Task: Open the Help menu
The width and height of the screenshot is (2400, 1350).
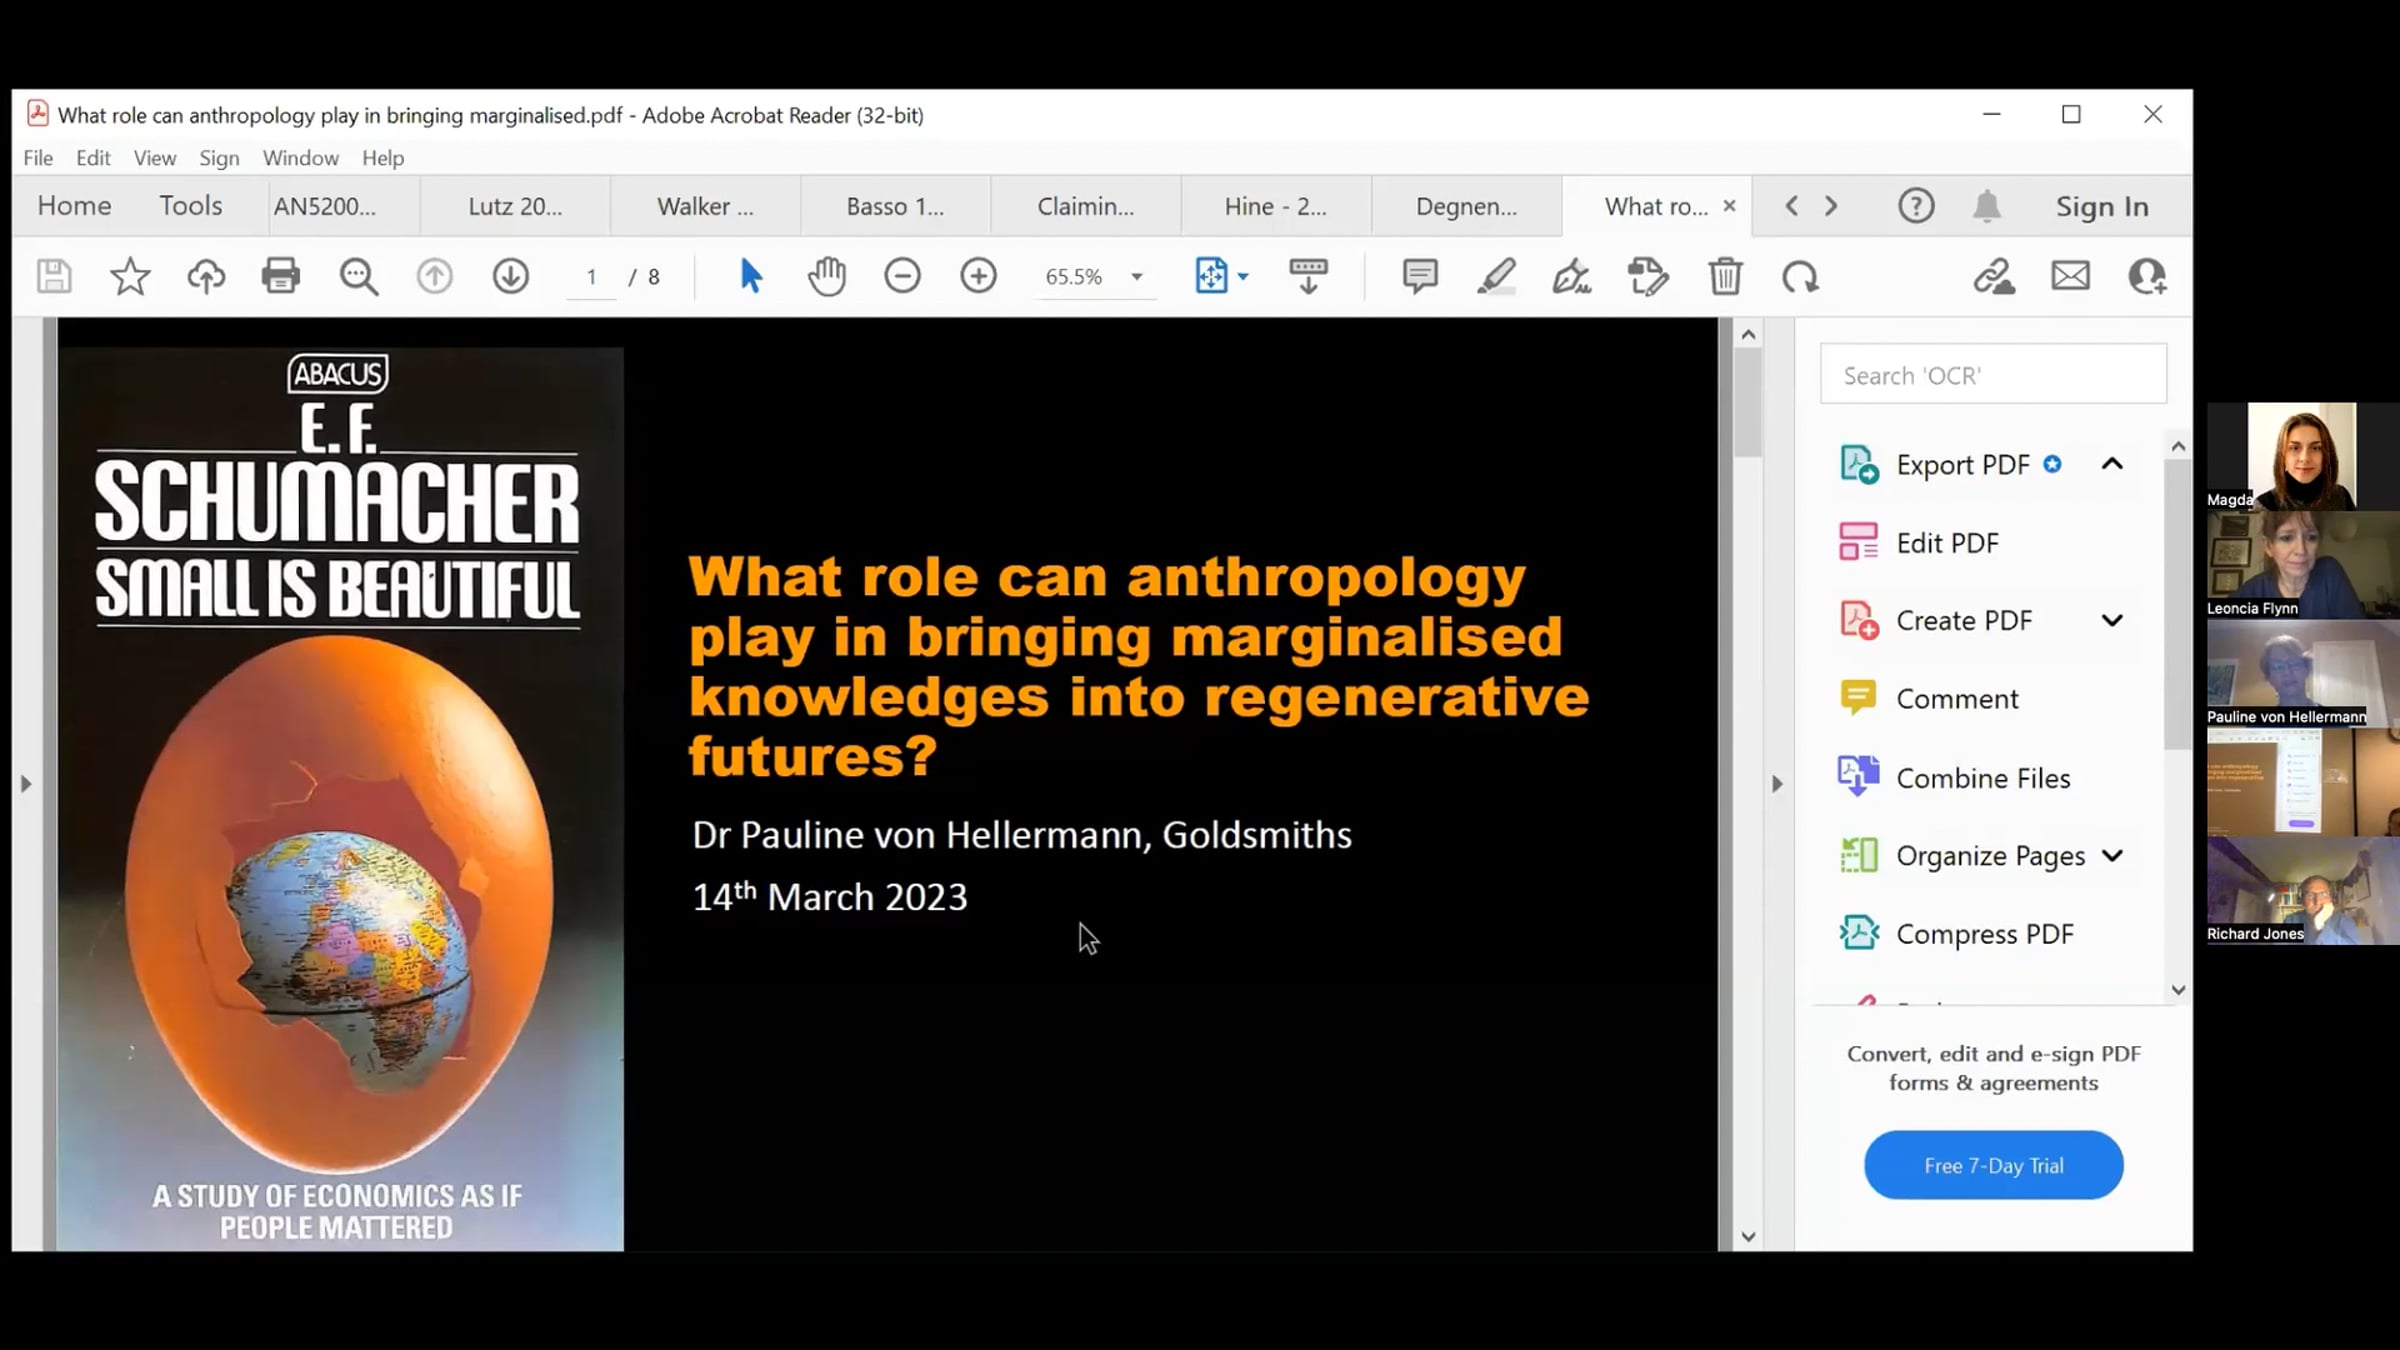Action: (383, 158)
